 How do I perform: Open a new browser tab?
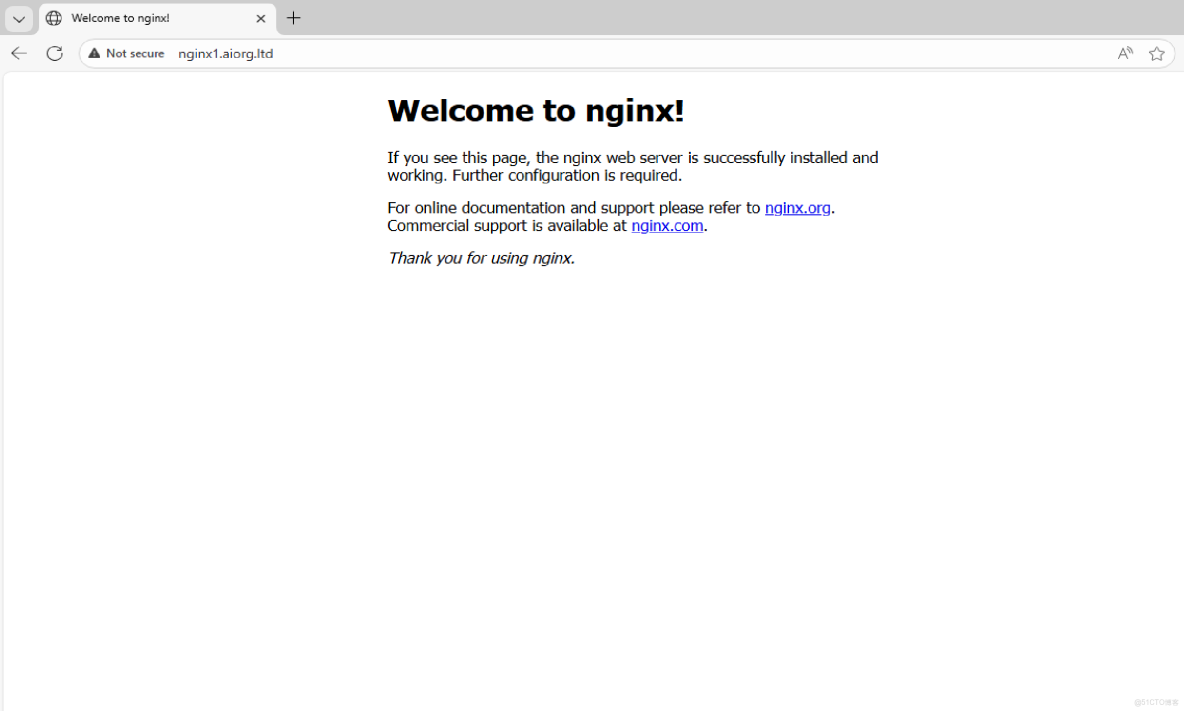(x=294, y=18)
